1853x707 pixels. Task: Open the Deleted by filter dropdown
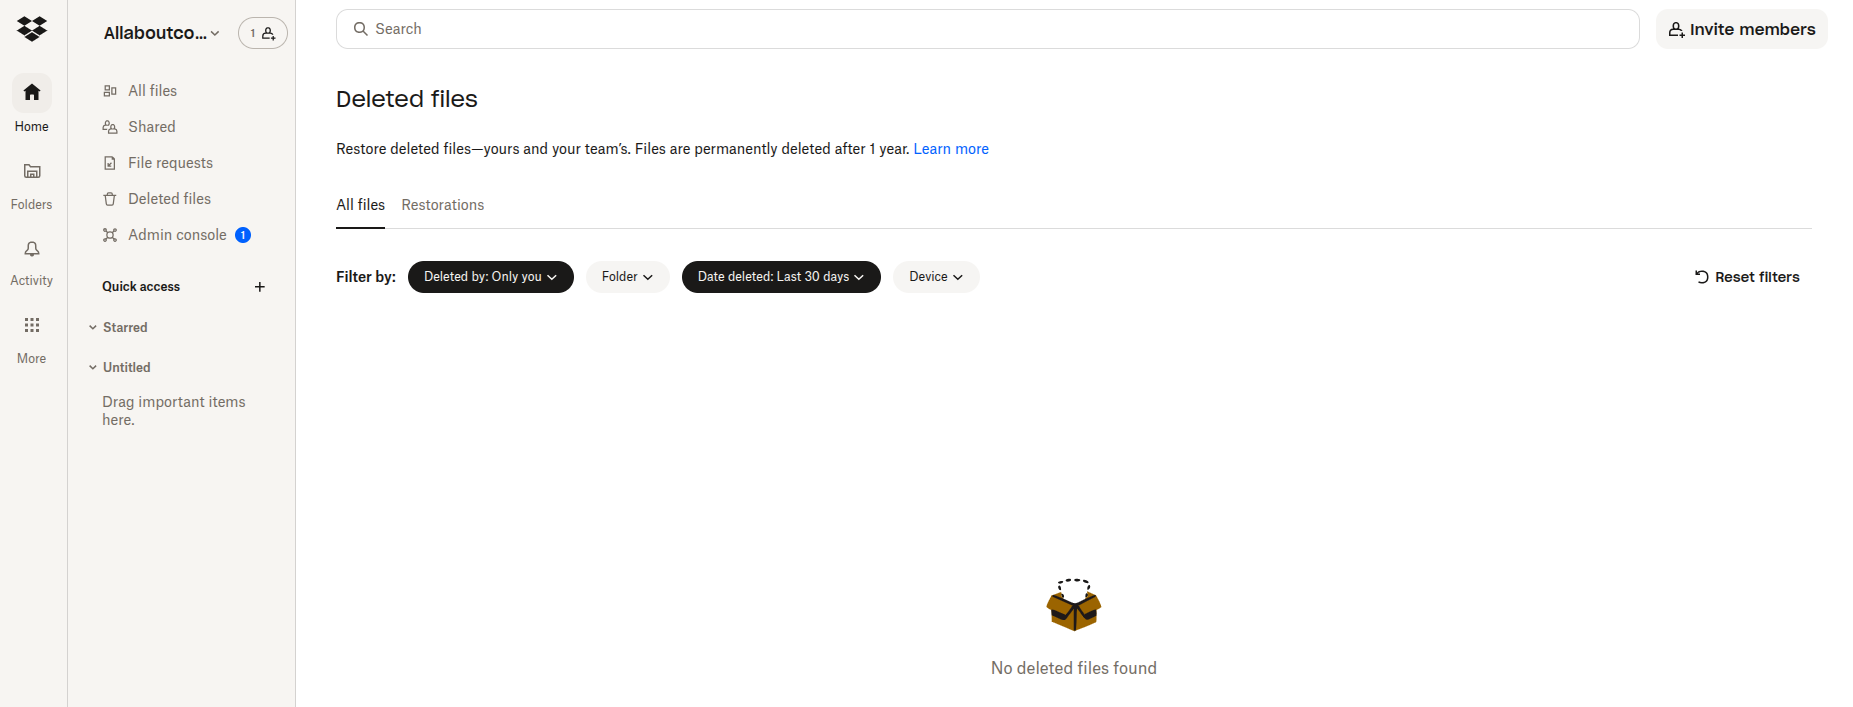click(490, 276)
